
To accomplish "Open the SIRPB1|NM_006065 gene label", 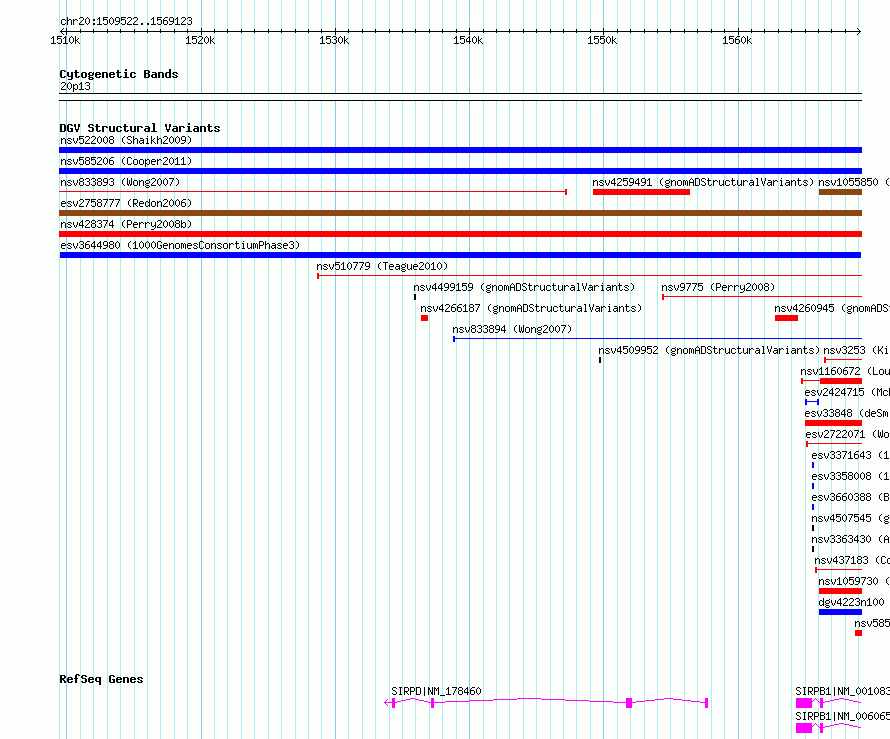I will pyautogui.click(x=842, y=716).
